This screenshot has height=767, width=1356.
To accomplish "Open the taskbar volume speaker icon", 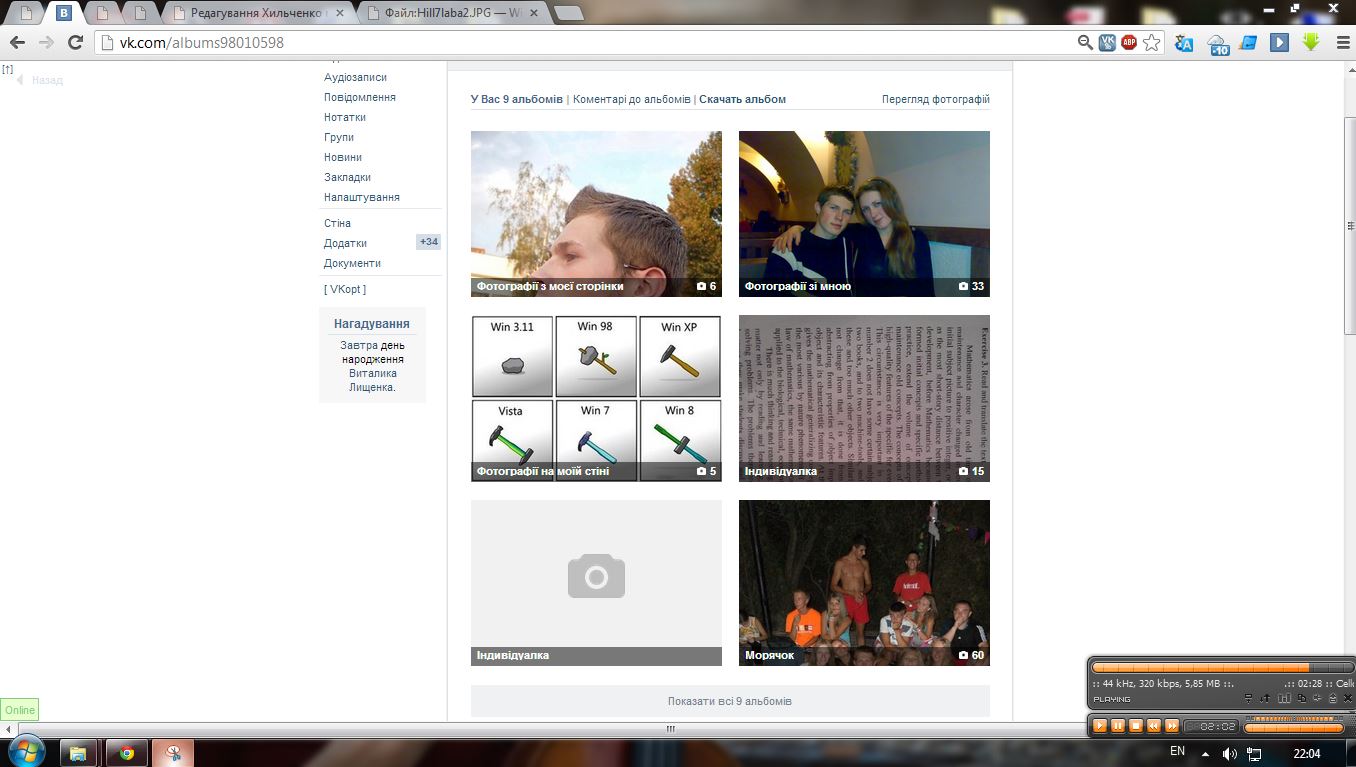I will coord(1229,753).
